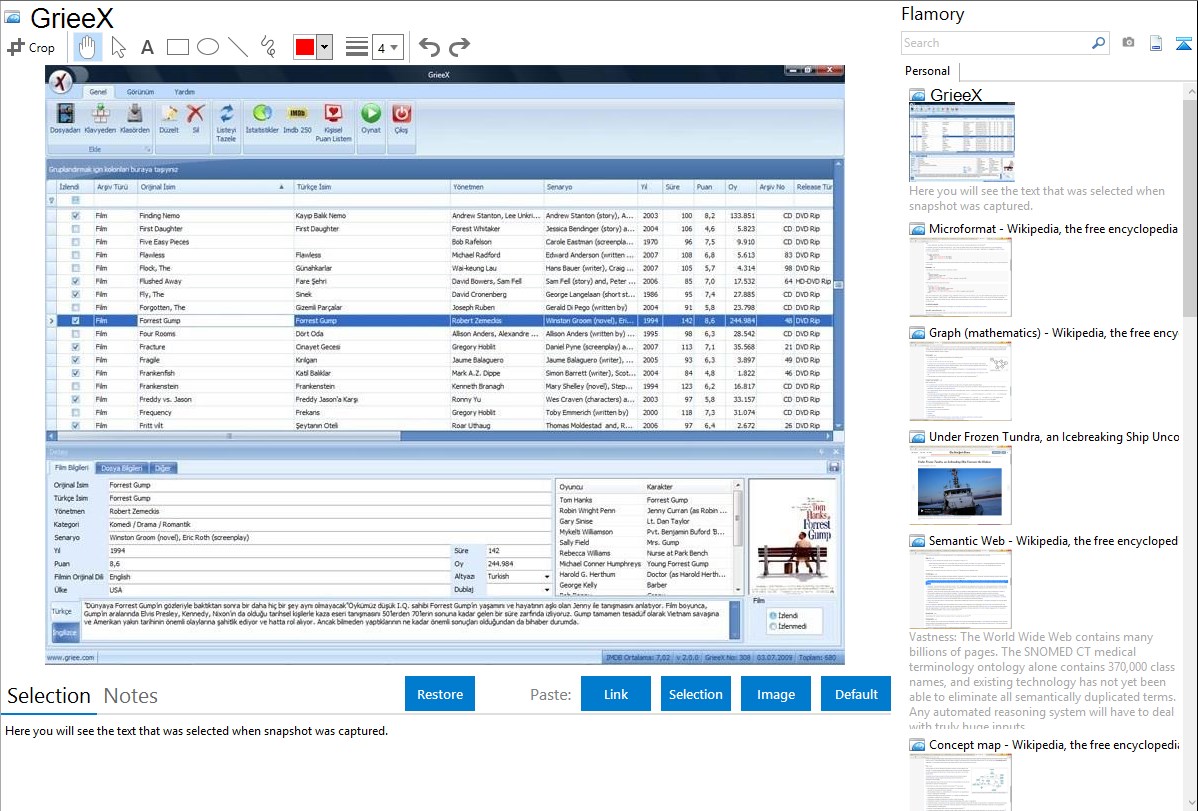Click the search magnifier icon
1198x811 pixels.
point(1098,43)
